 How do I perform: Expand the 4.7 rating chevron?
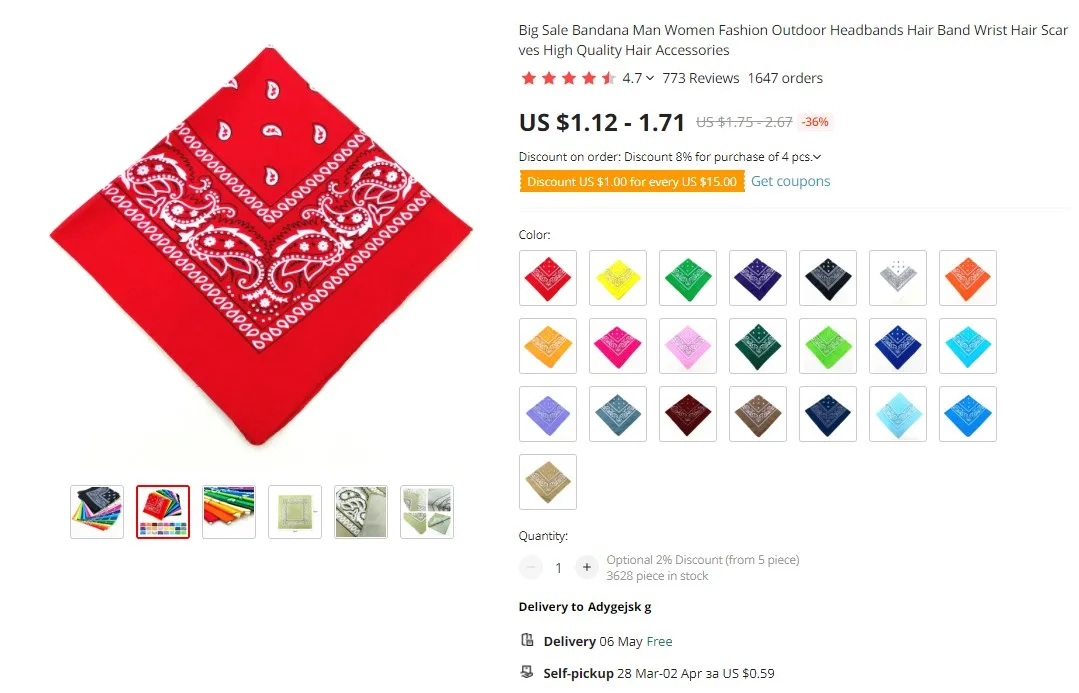(650, 78)
